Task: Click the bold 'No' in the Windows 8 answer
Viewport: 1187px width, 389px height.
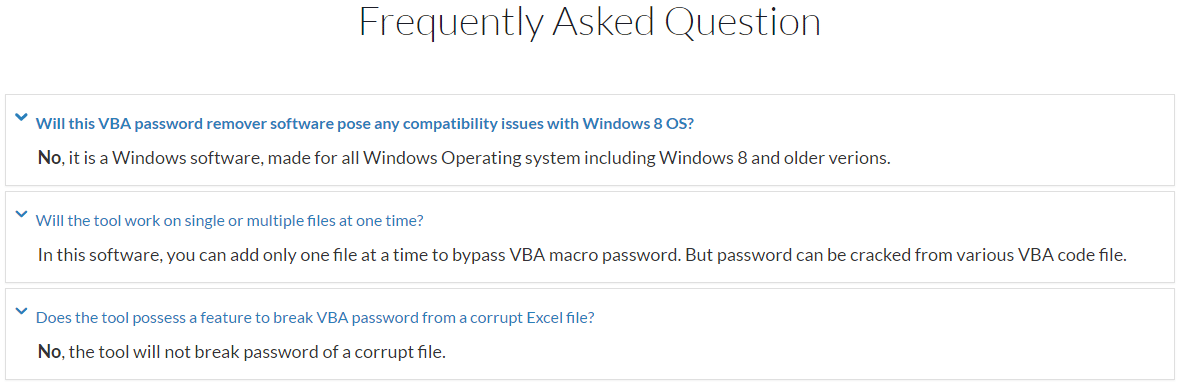Action: [48, 158]
